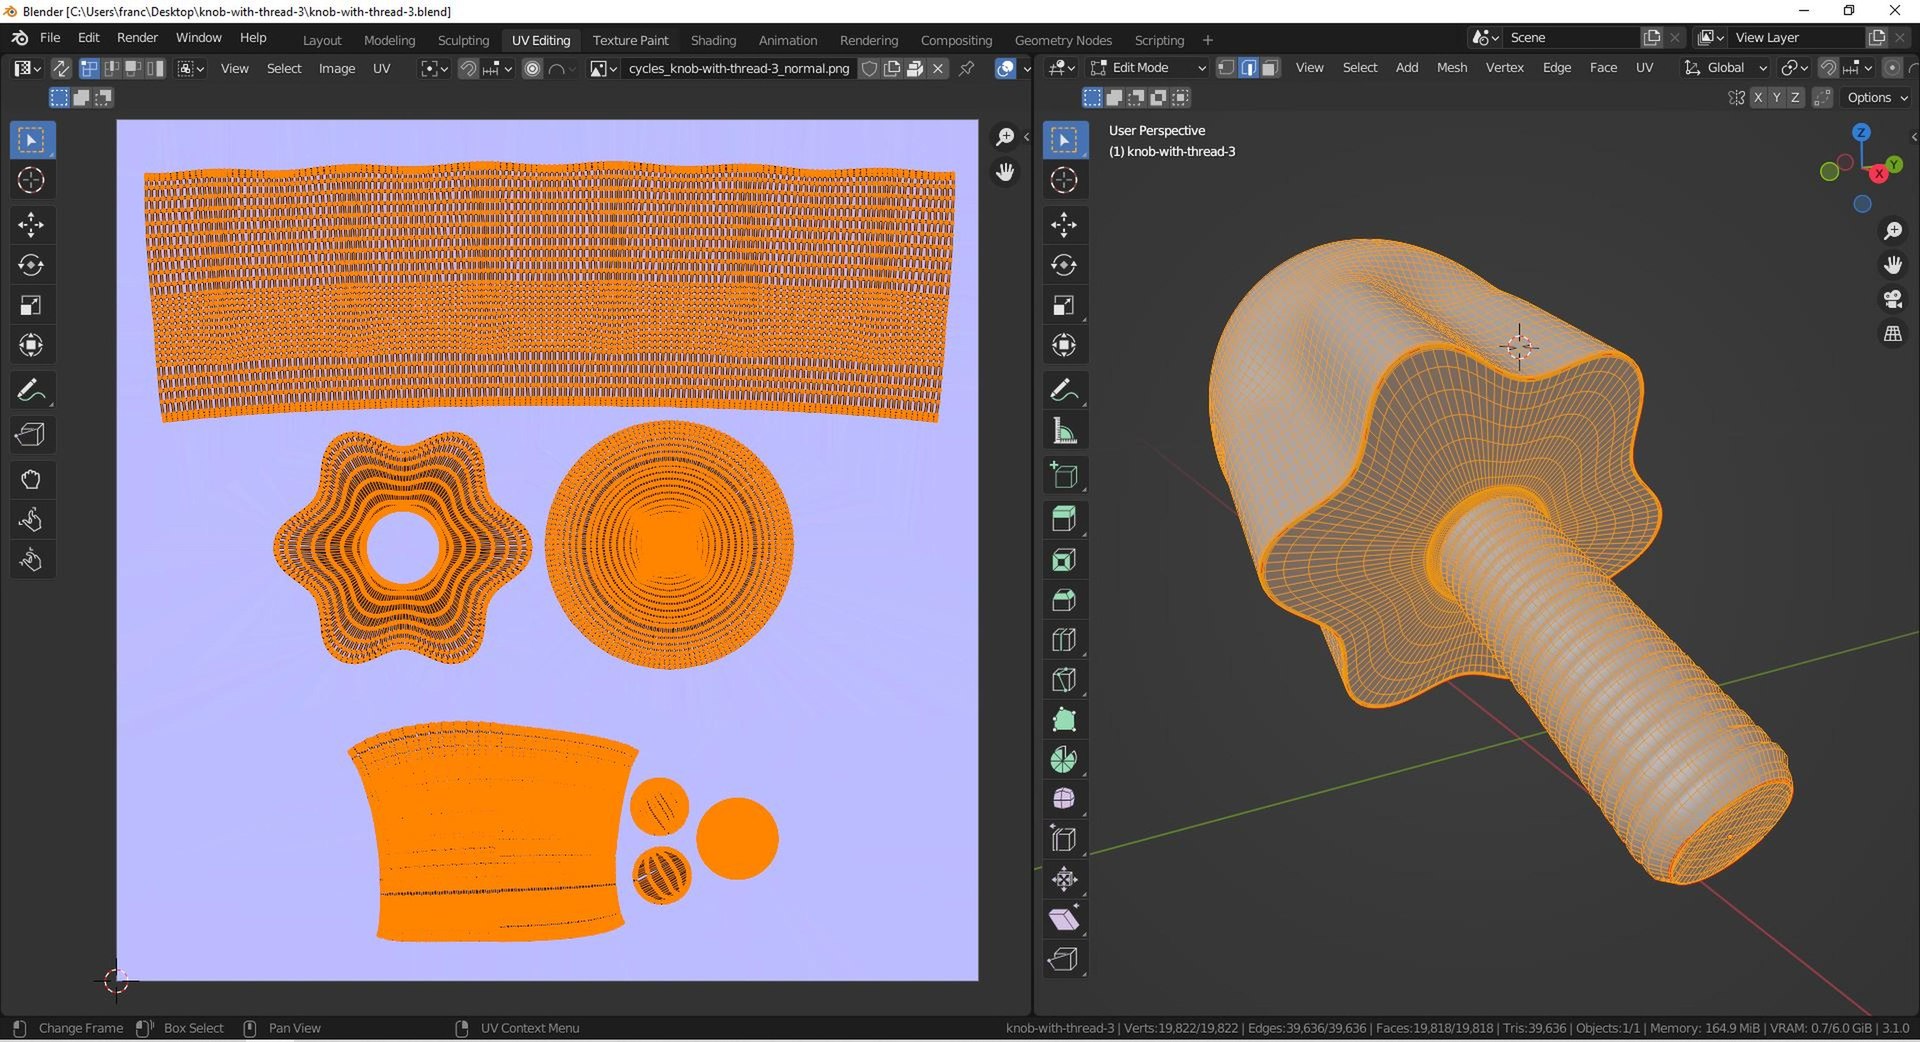Select the Annotate tool in the UV editor toolbar
The height and width of the screenshot is (1042, 1920).
(x=31, y=390)
